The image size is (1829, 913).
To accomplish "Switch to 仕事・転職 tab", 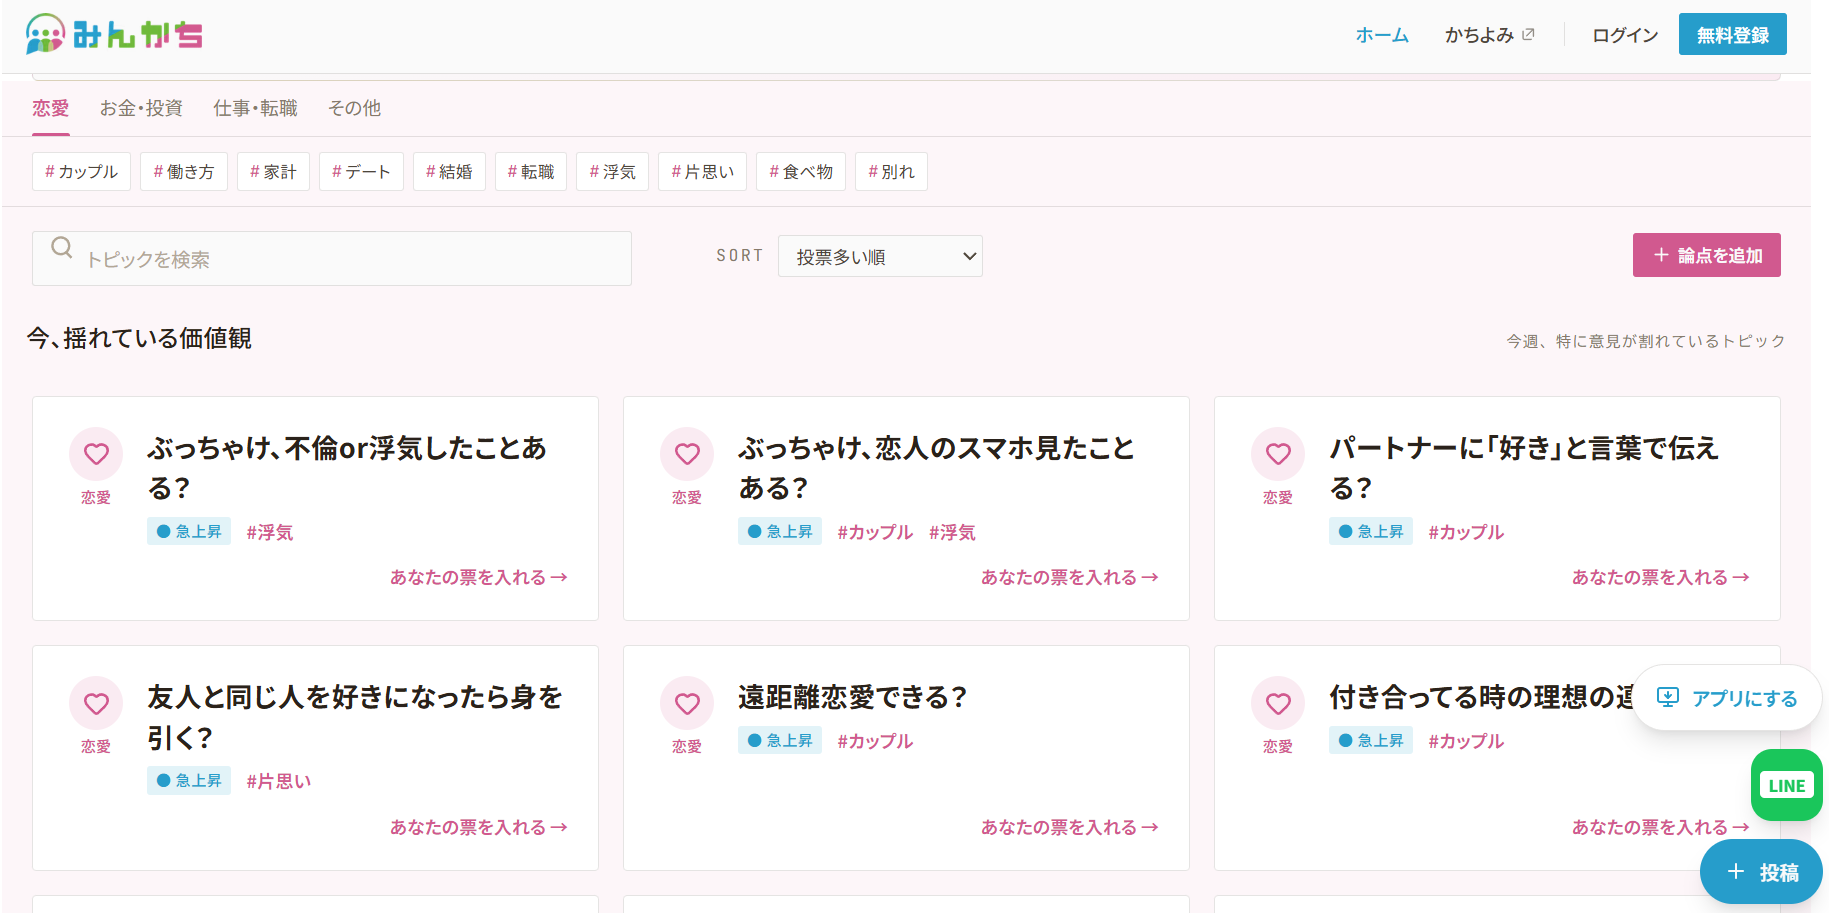I will point(255,108).
